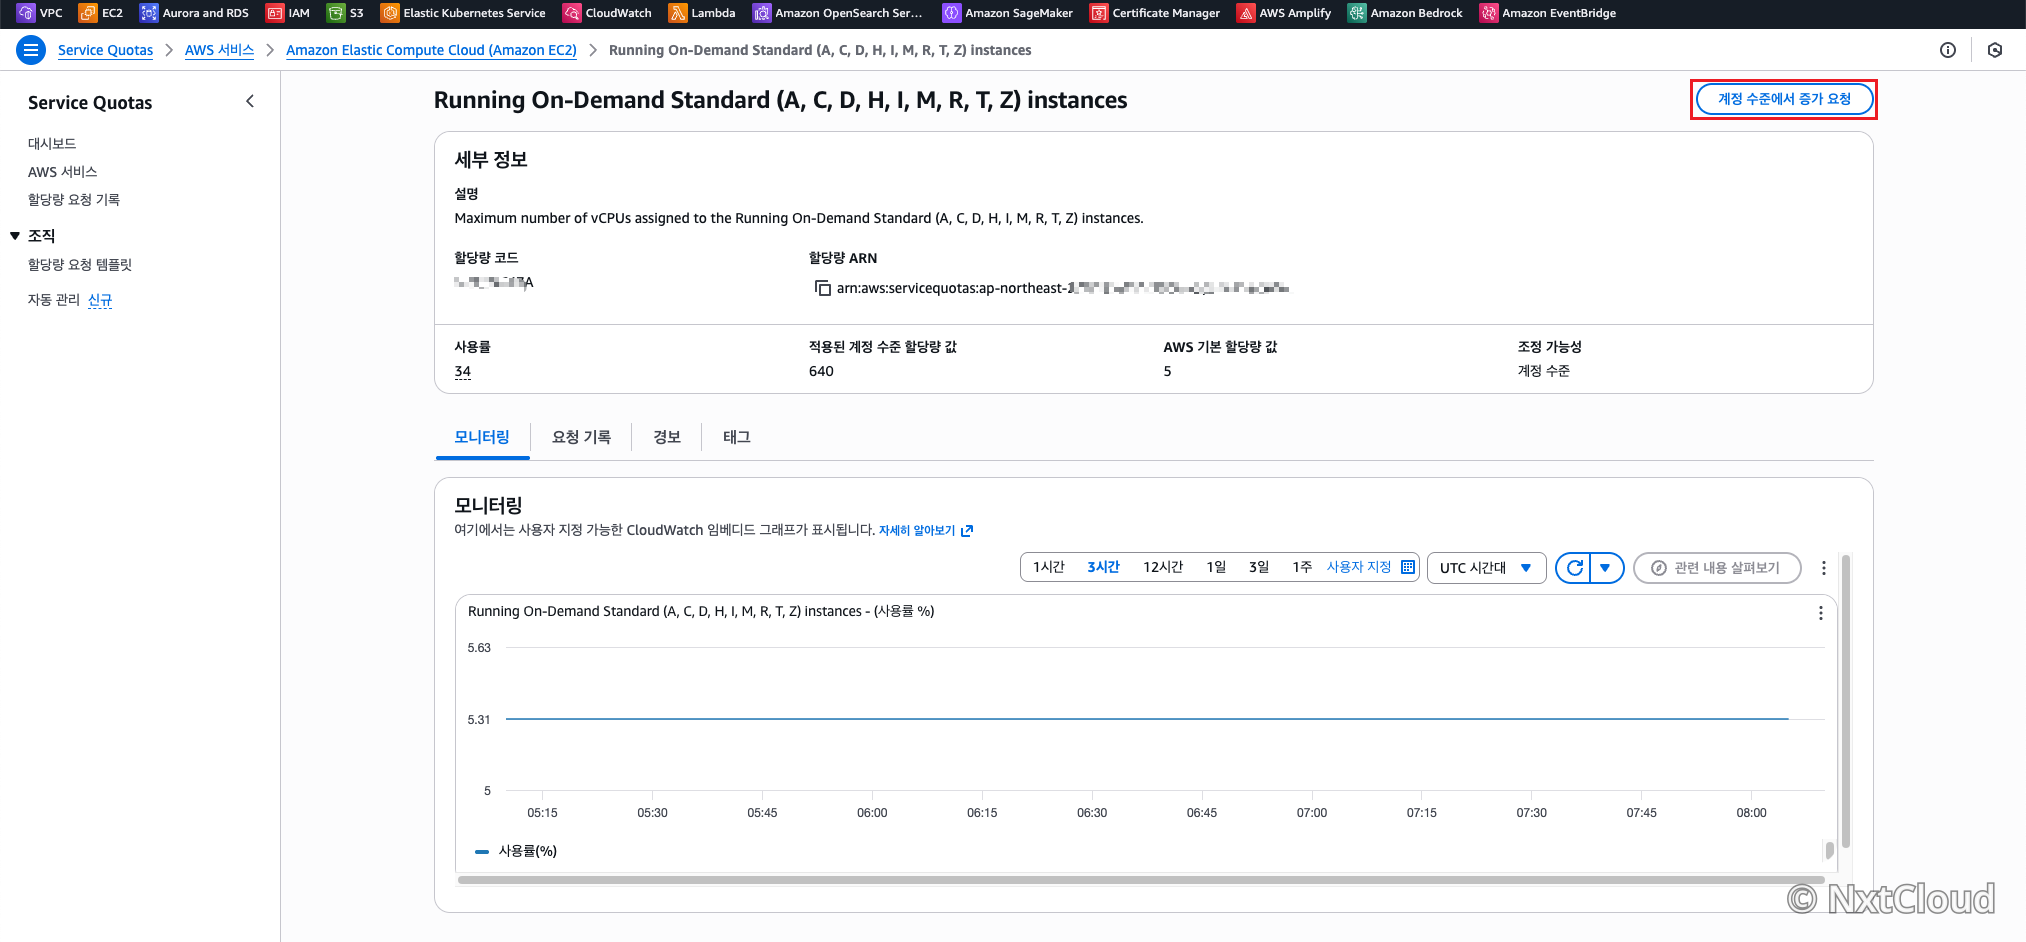The image size is (2026, 942).
Task: Open the Lambda shortcut icon
Action: coord(678,13)
